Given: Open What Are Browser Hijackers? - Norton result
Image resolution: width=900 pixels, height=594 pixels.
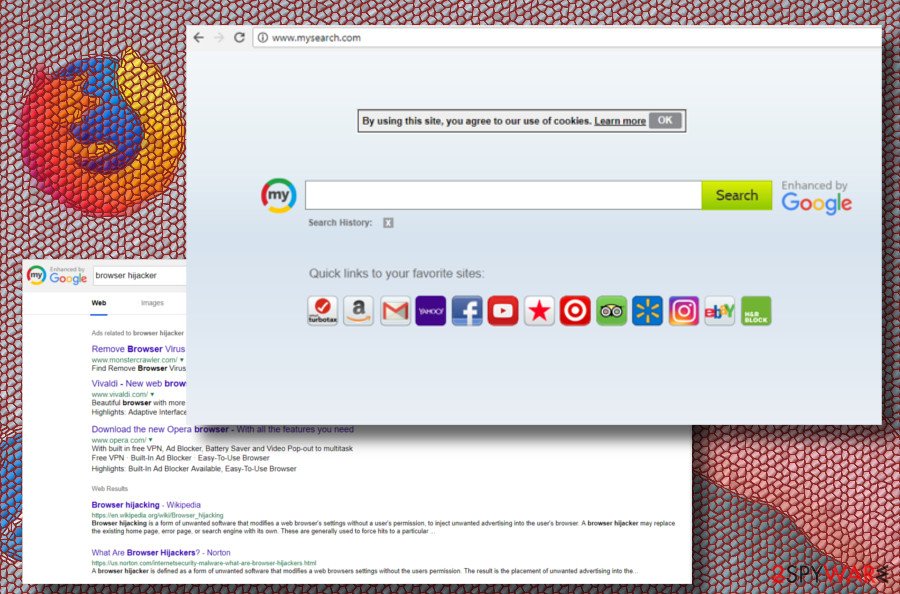Looking at the screenshot, I should point(161,553).
